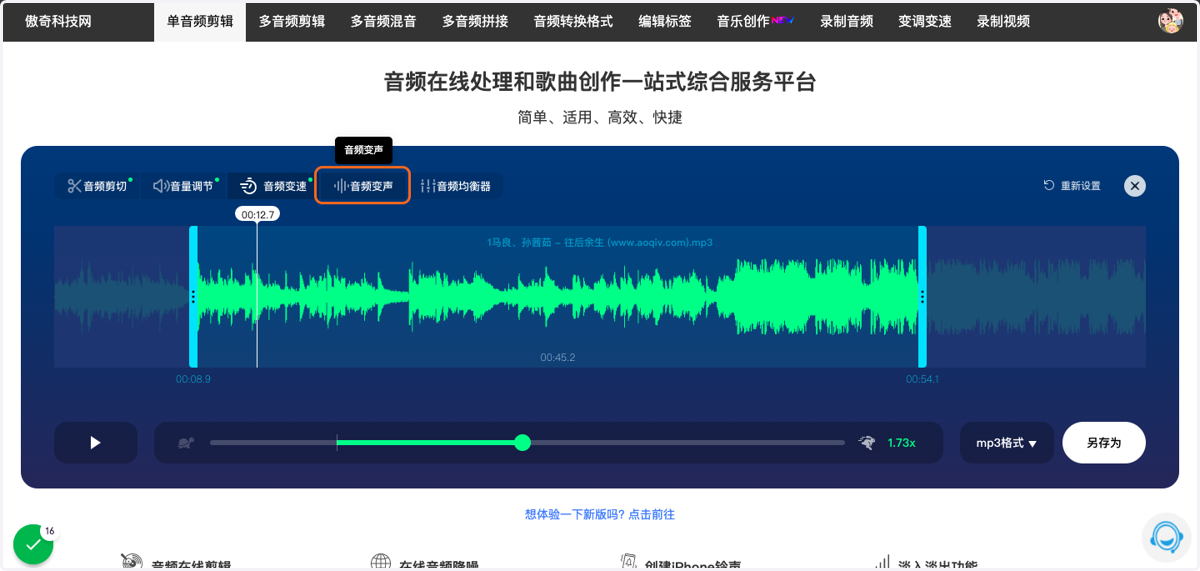Open the 多音频混音 tab

(x=383, y=21)
